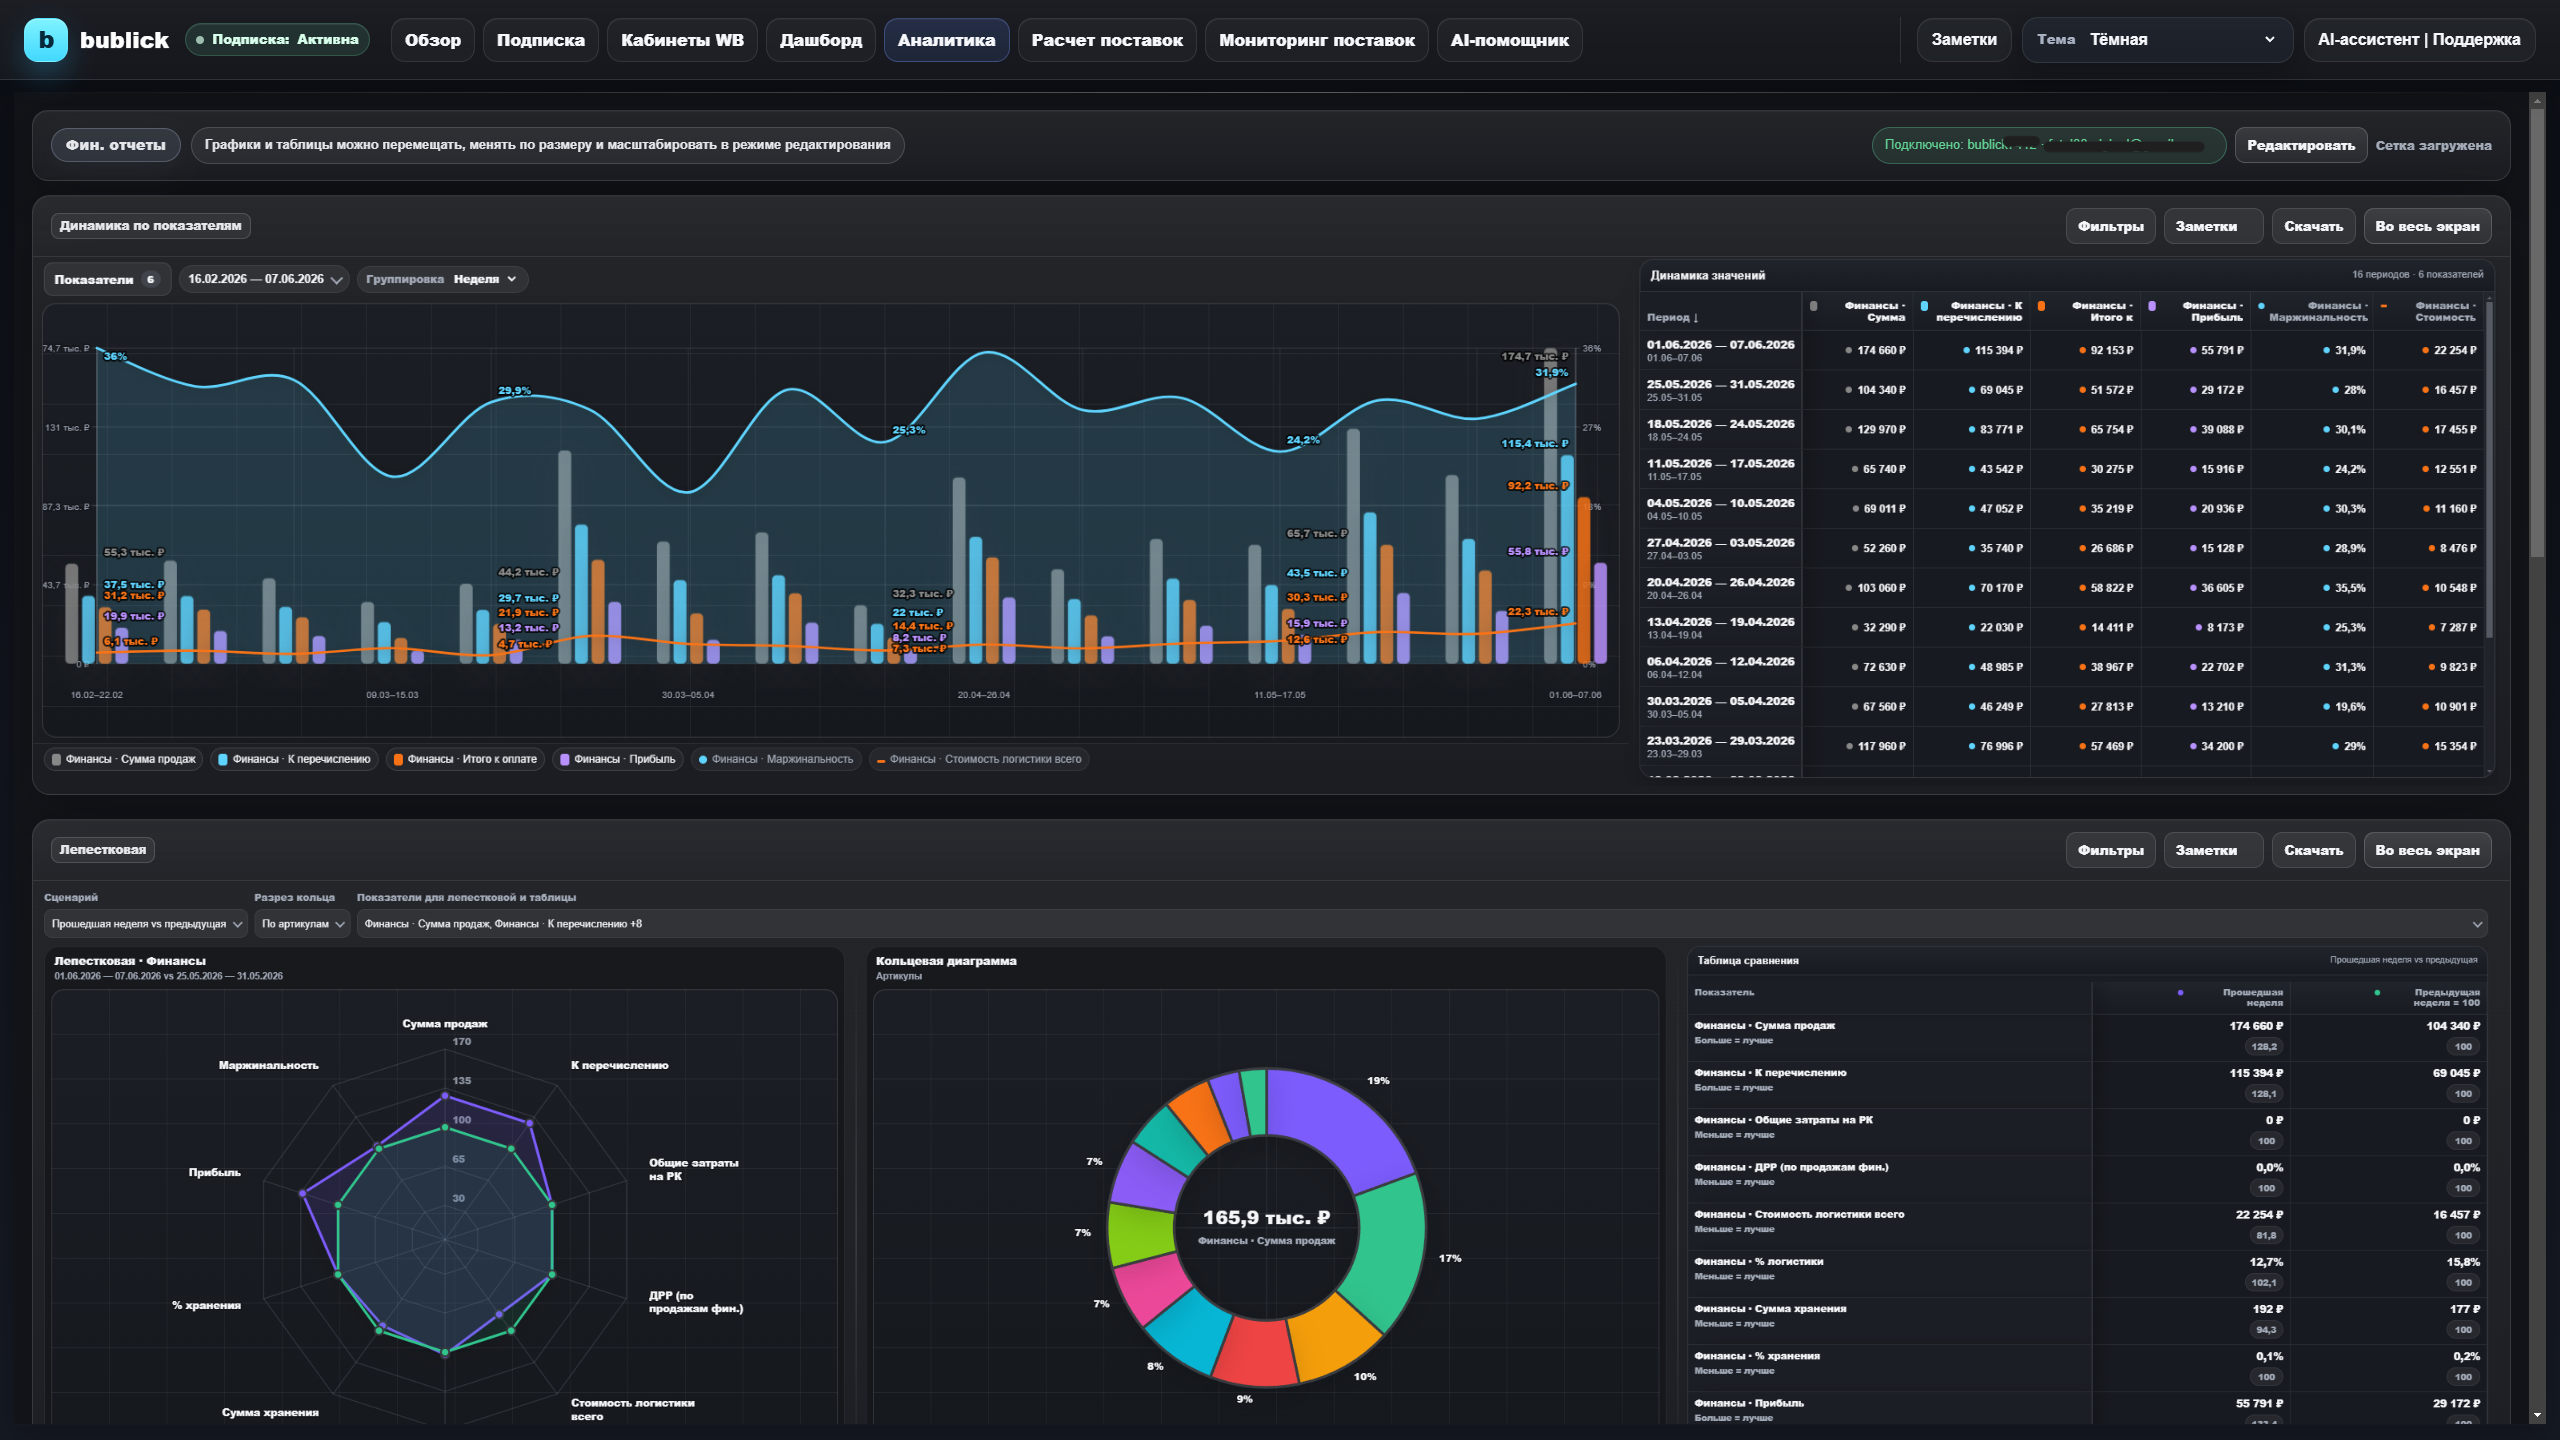Click the Редактировать button
Screen dimensions: 2560x1440
[2300, 145]
